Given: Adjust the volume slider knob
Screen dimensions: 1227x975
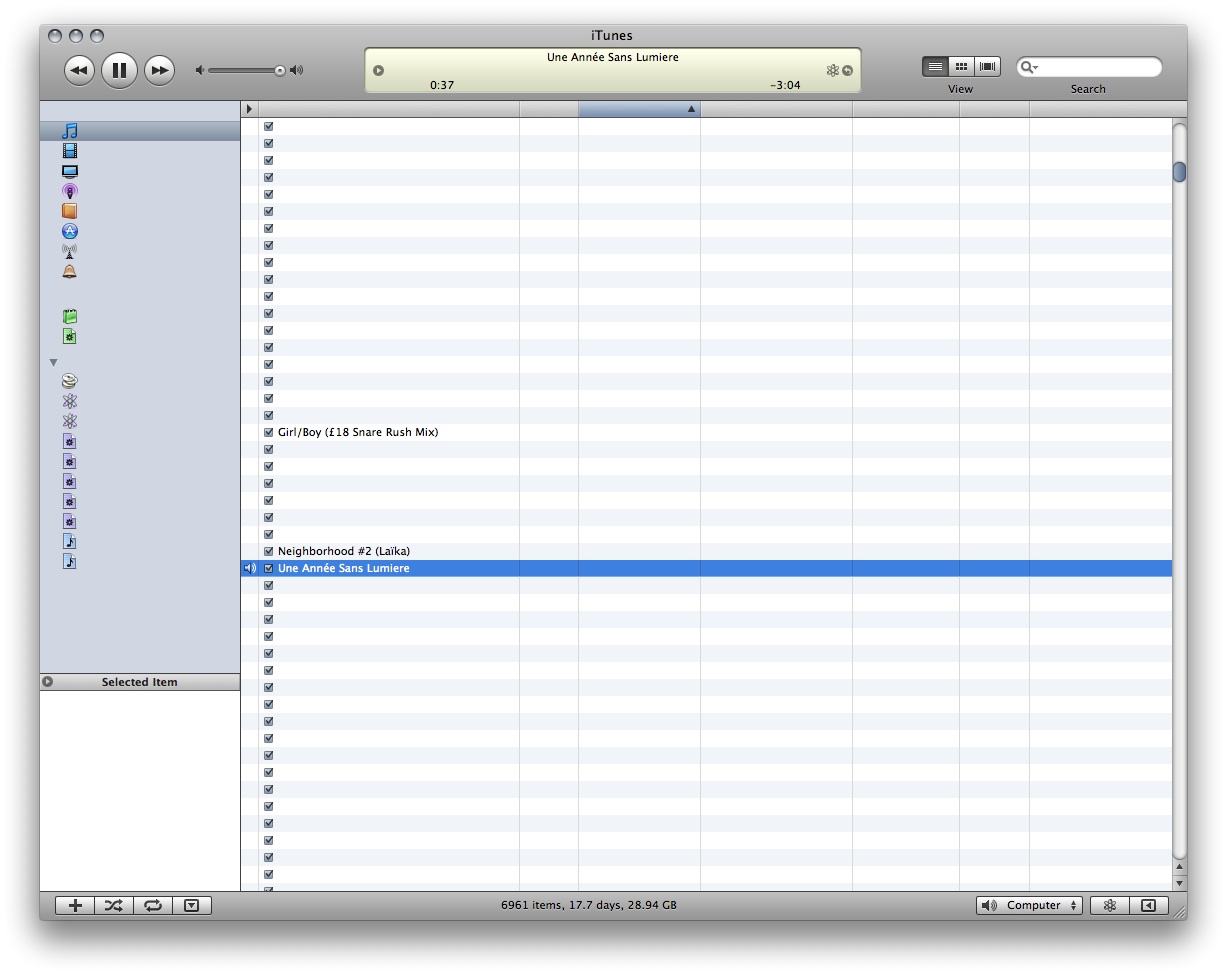Looking at the screenshot, I should tap(280, 70).
